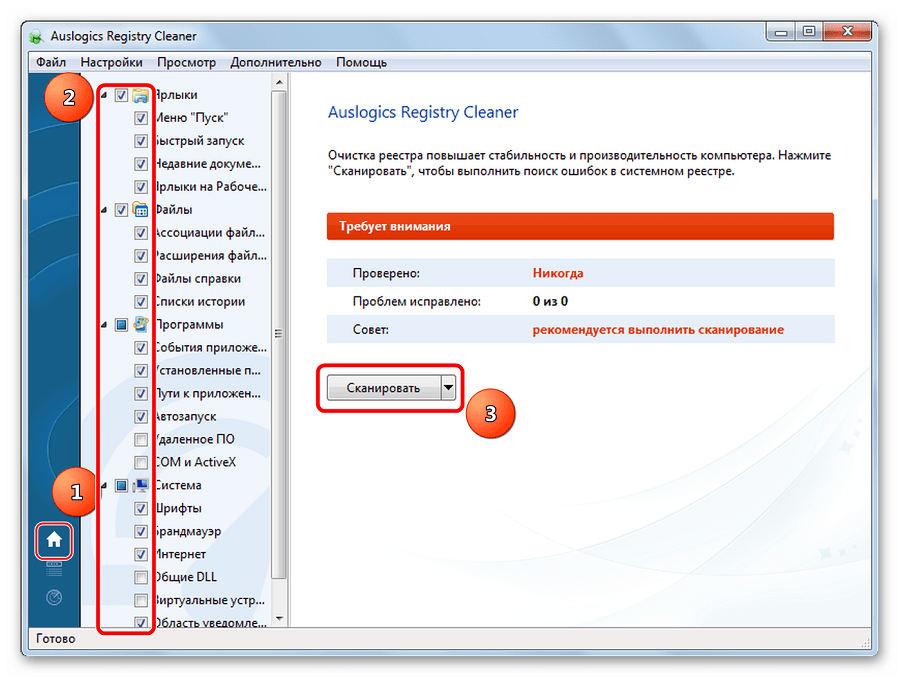Uncheck the Файлы справки checkbox
Viewport: 900px width, 678px height.
[x=141, y=279]
